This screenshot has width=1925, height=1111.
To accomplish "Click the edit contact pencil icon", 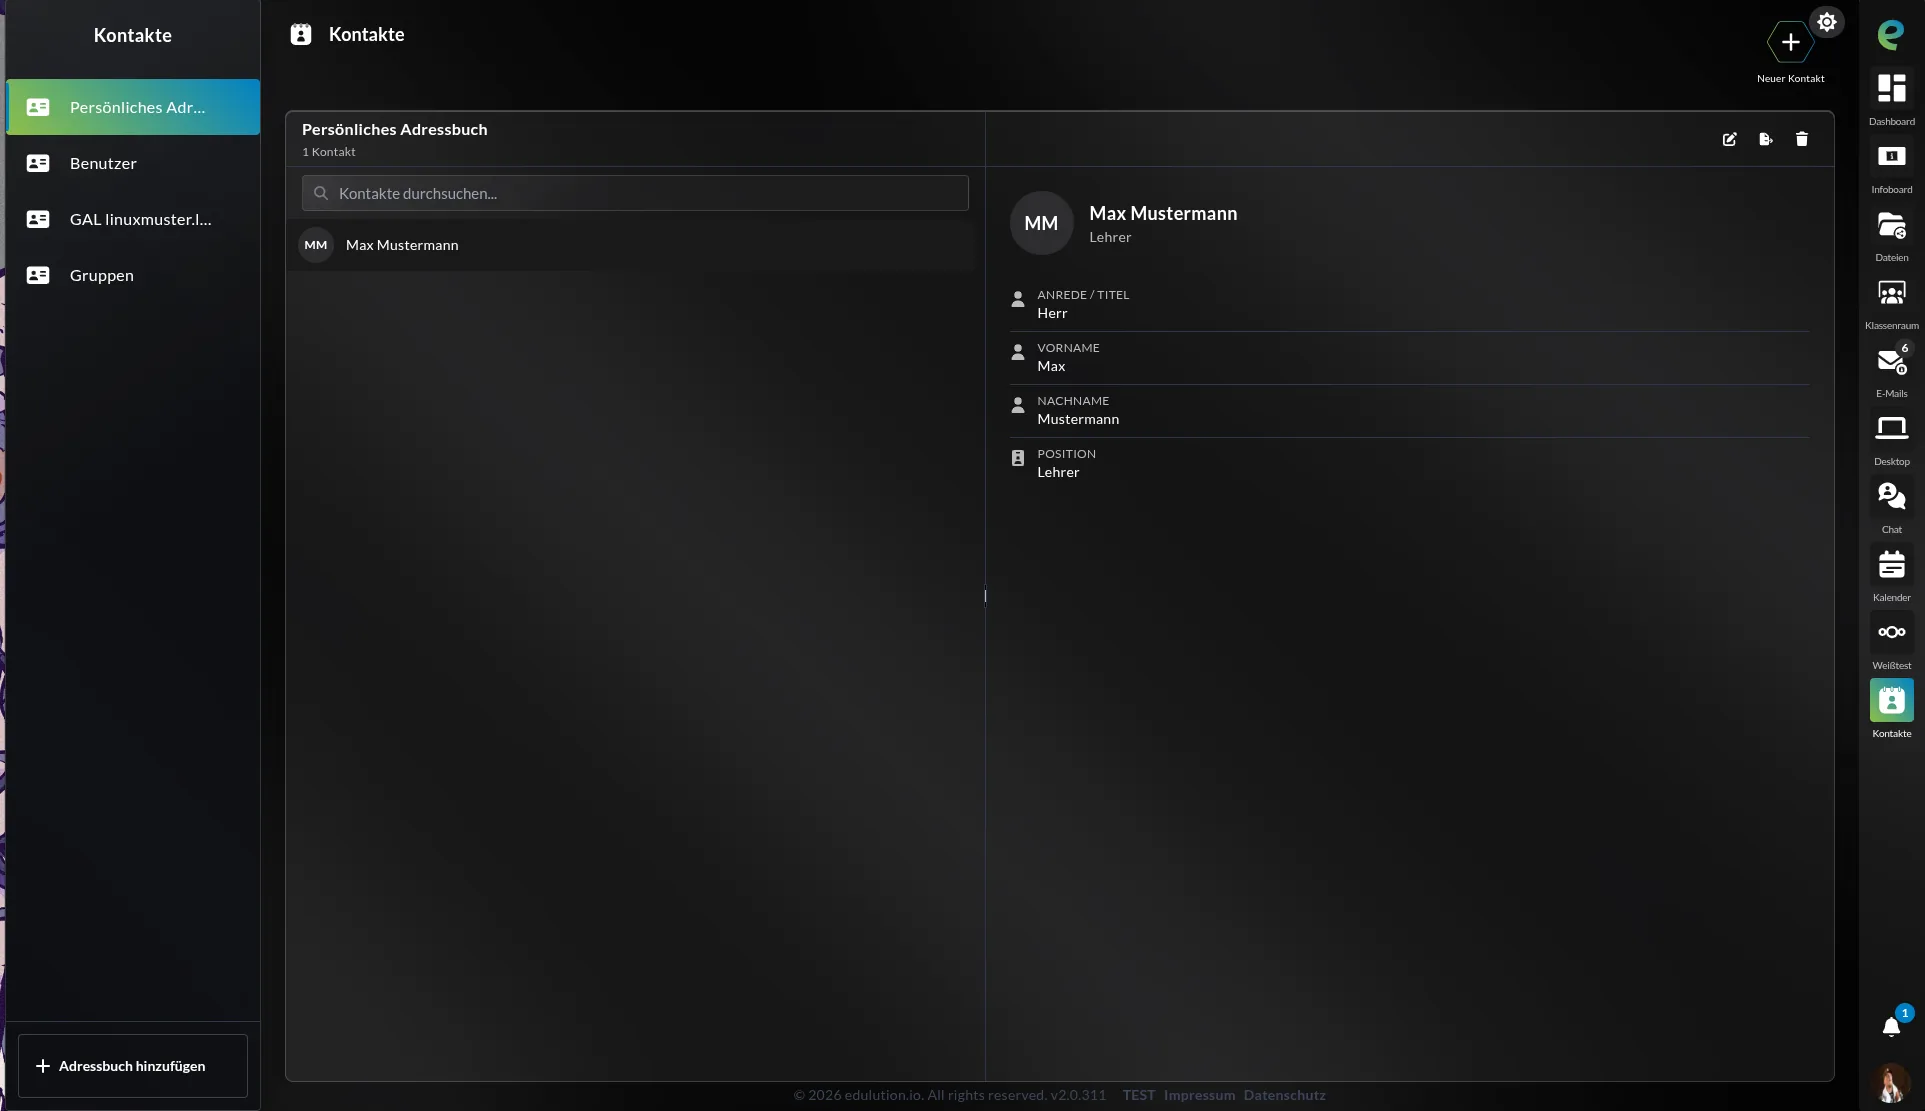I will (1729, 139).
